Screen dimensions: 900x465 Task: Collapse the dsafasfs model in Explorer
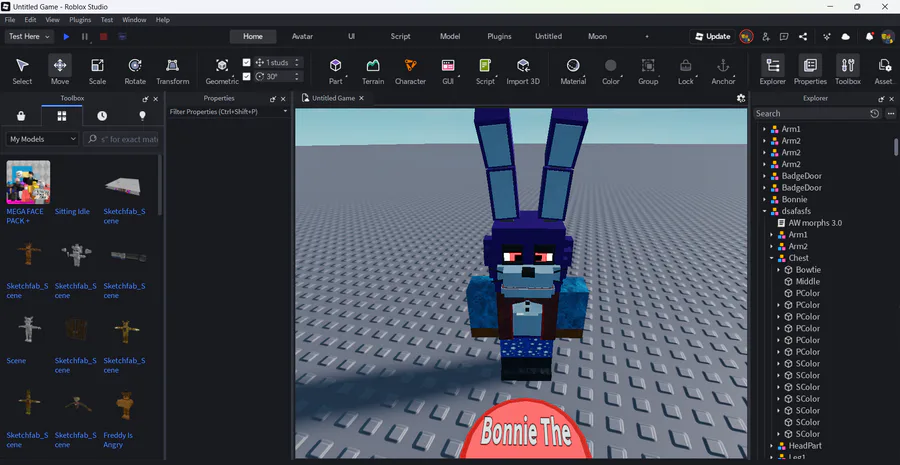click(765, 211)
